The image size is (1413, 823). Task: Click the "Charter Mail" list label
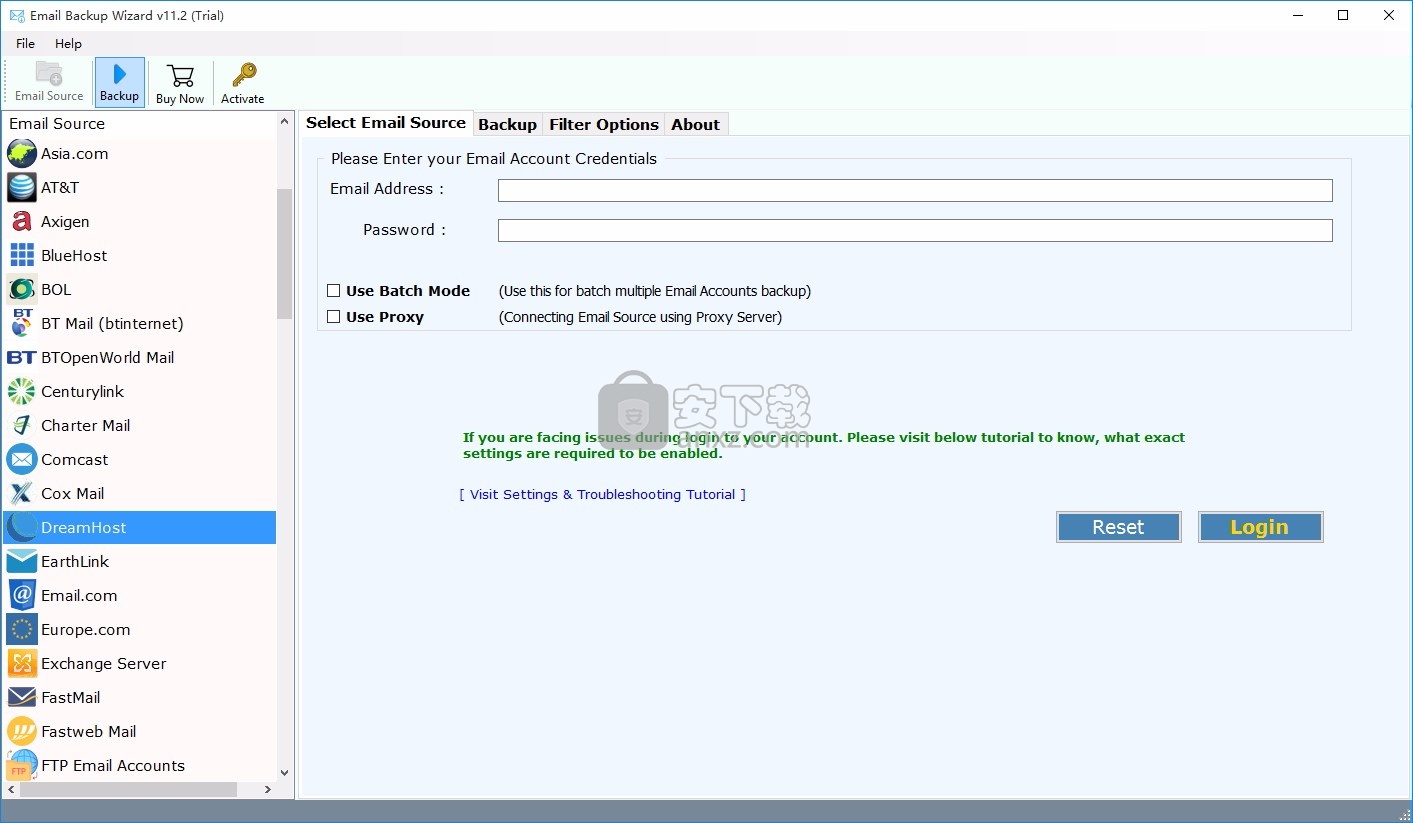pyautogui.click(x=85, y=426)
